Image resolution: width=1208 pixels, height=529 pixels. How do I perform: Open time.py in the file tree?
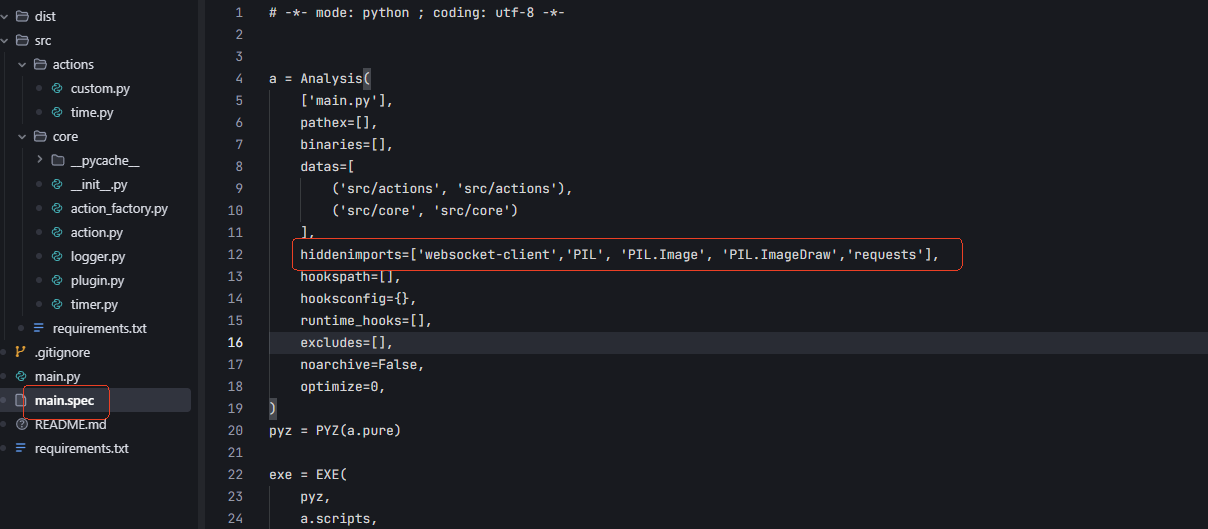tap(92, 112)
